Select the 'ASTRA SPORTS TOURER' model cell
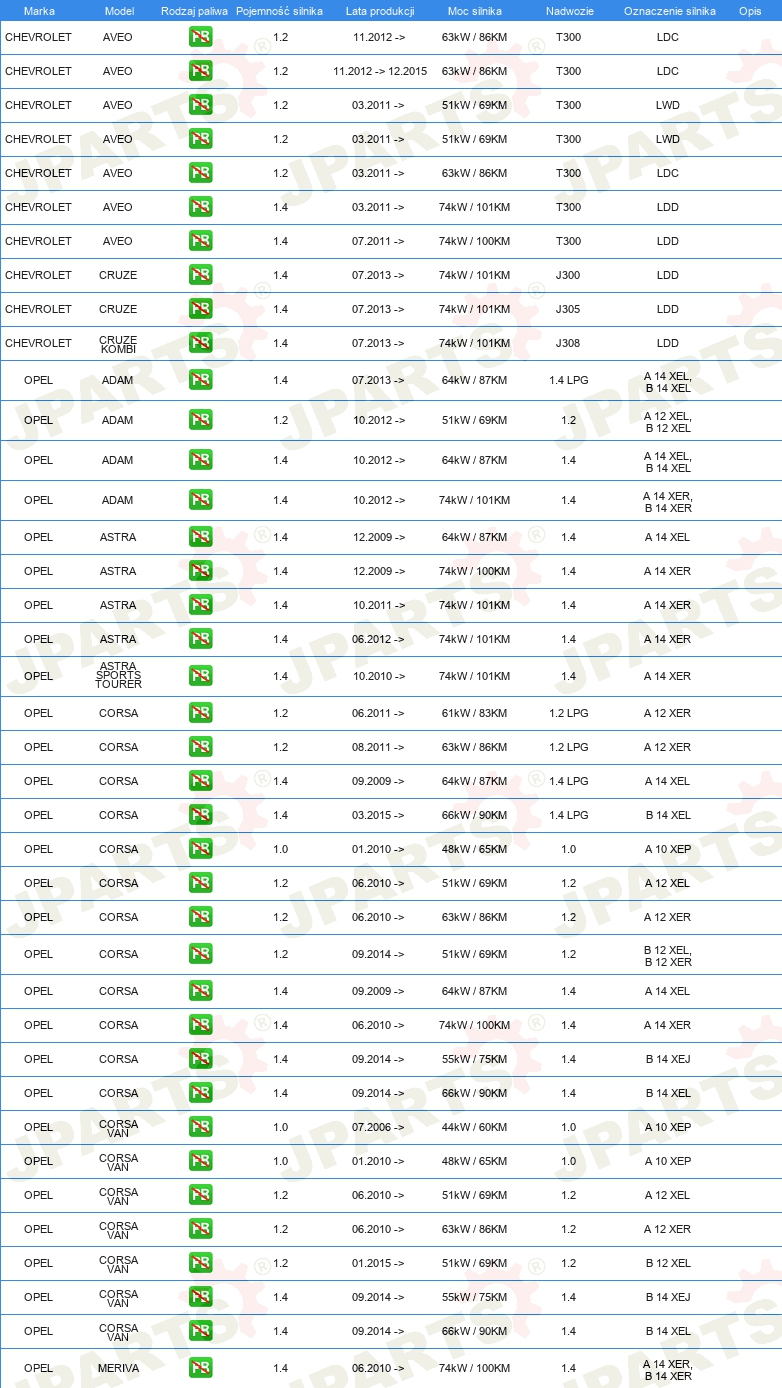782x1388 pixels. pos(119,676)
